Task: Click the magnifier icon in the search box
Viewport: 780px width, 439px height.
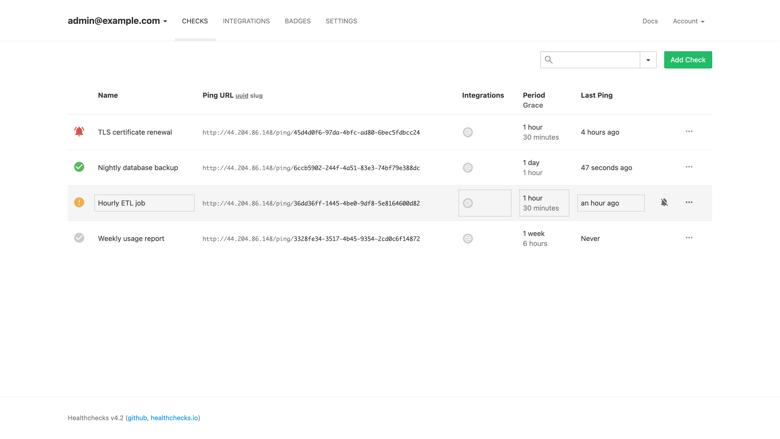Action: 549,60
